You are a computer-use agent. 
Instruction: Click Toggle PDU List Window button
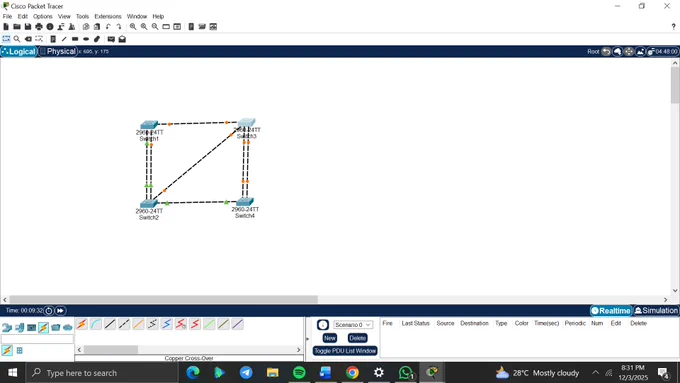(345, 351)
